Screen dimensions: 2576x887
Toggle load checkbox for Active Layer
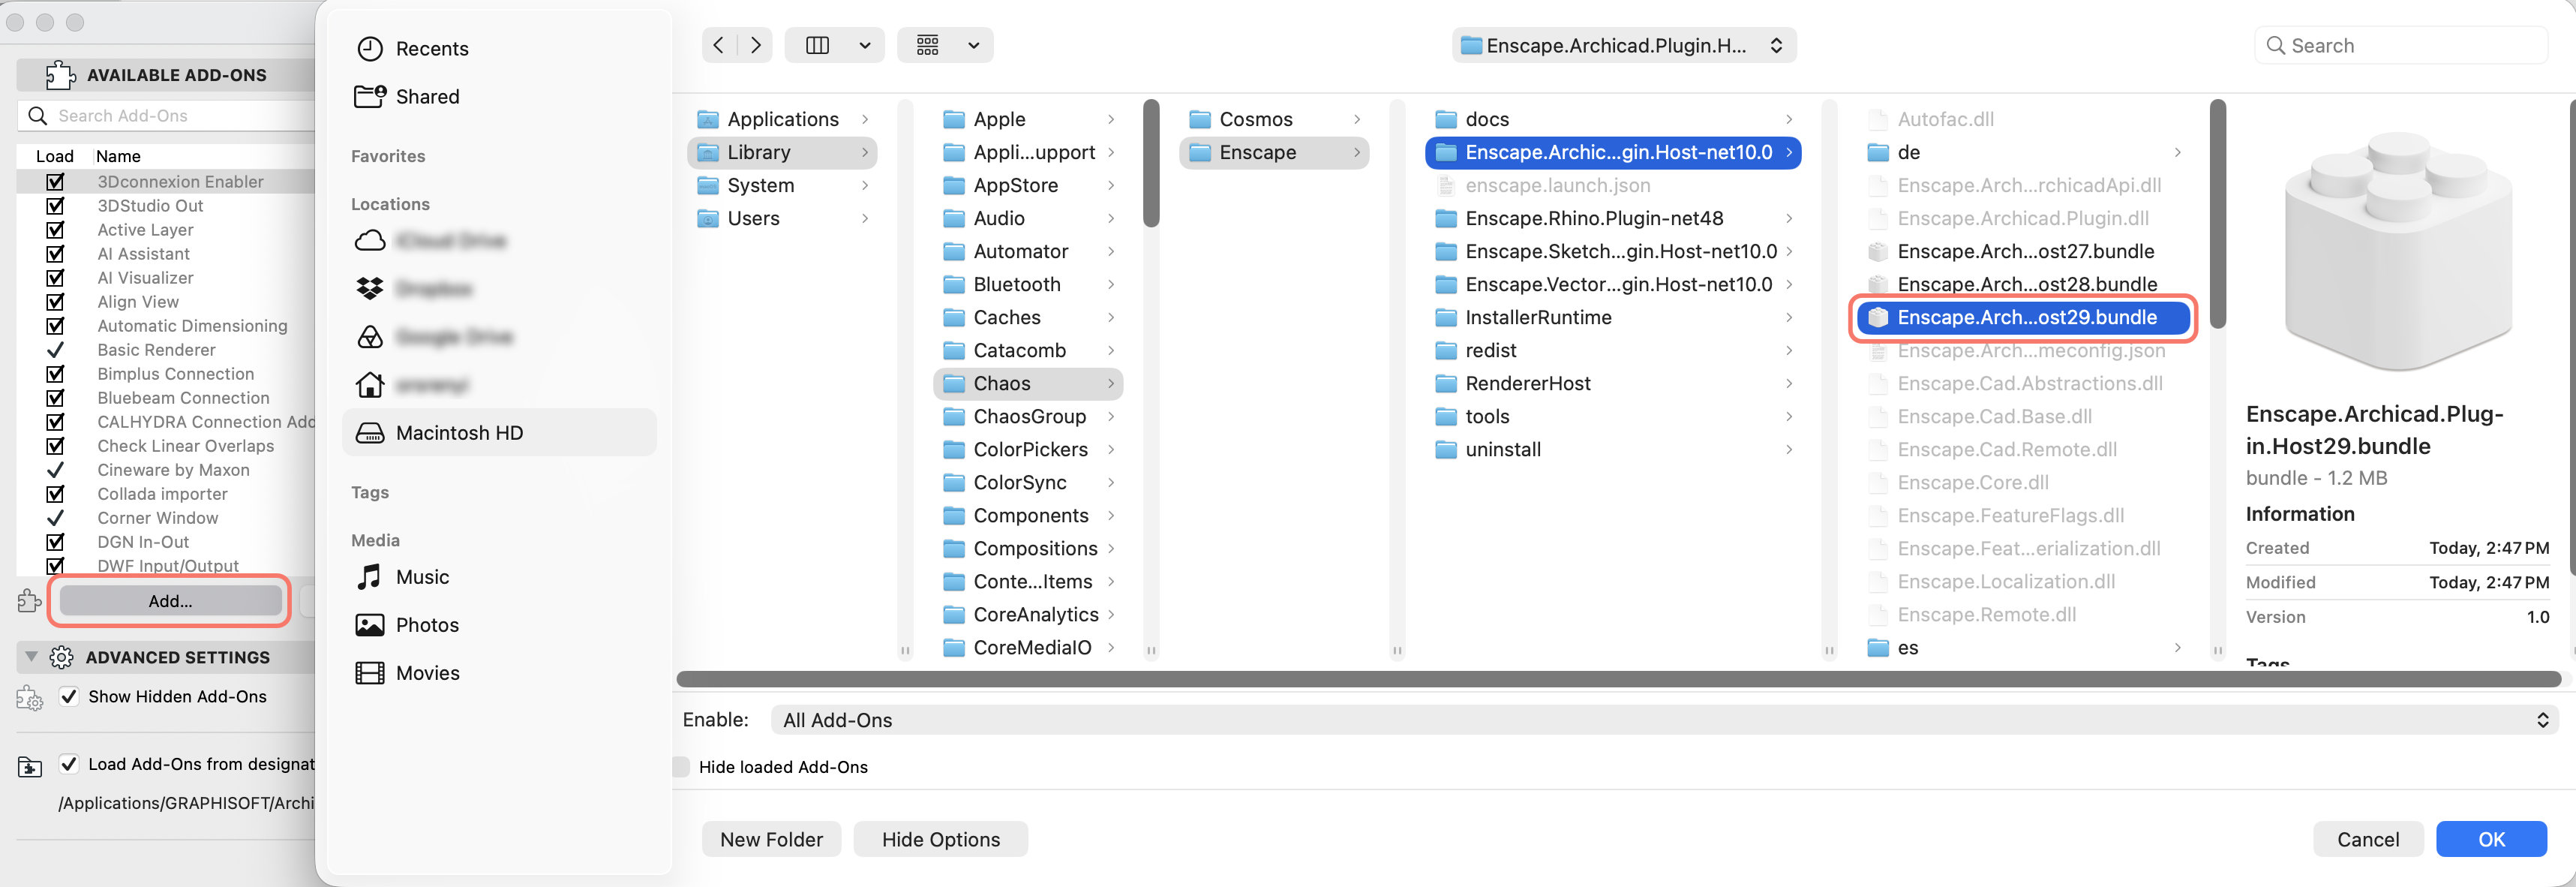pyautogui.click(x=55, y=229)
